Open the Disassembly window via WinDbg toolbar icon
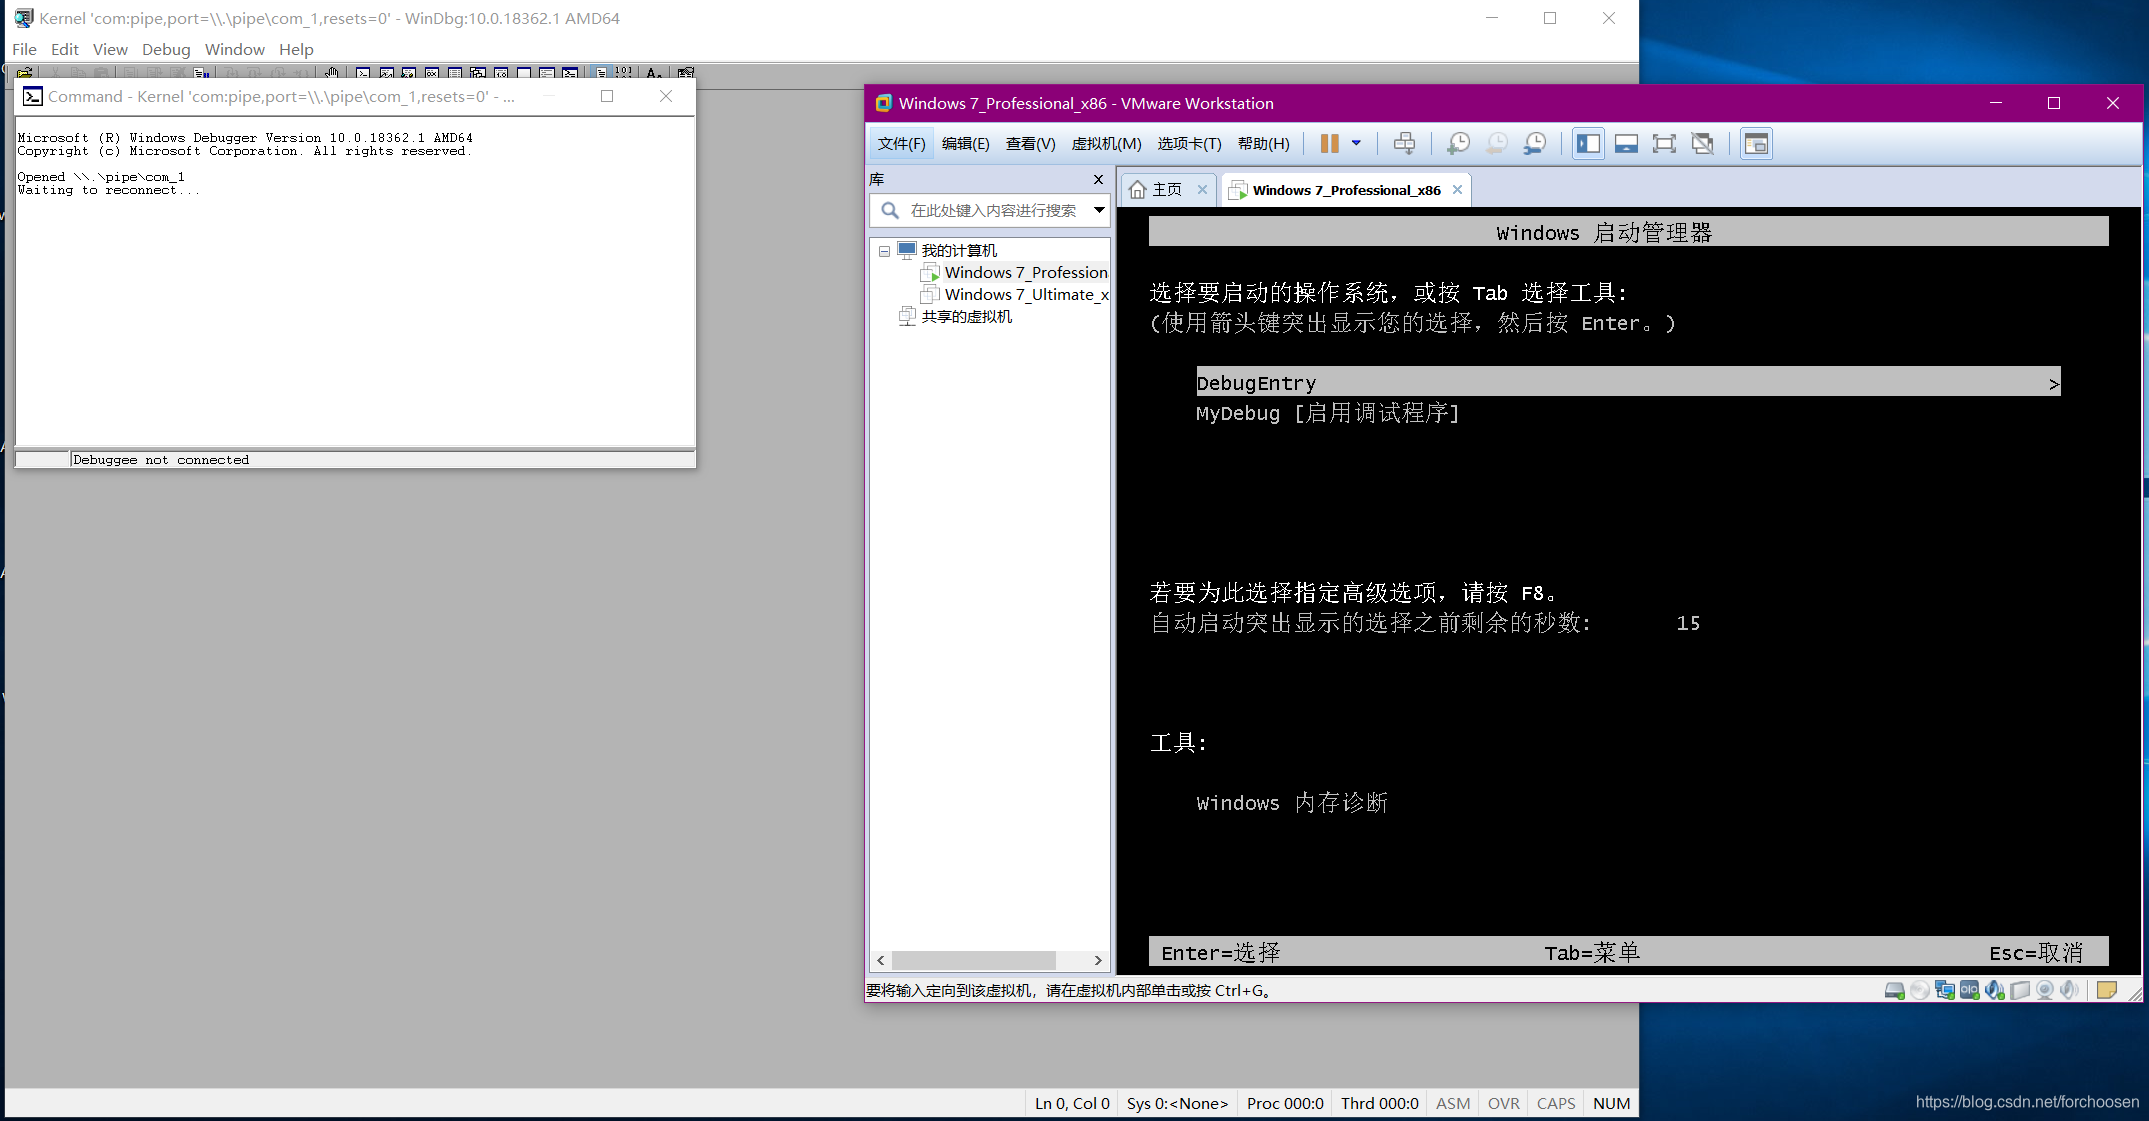The image size is (2149, 1121). [x=500, y=73]
